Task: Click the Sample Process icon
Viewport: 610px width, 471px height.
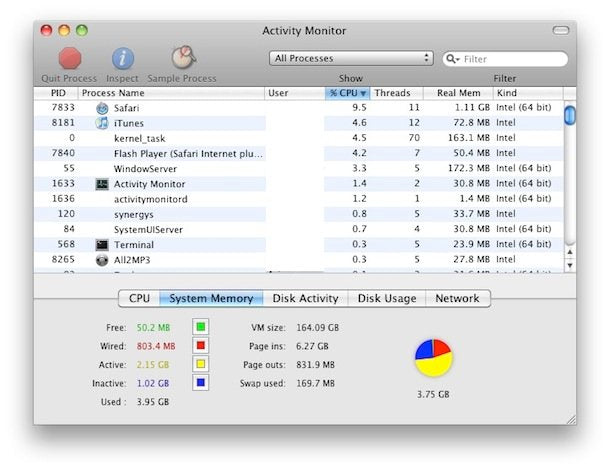Action: tap(182, 58)
